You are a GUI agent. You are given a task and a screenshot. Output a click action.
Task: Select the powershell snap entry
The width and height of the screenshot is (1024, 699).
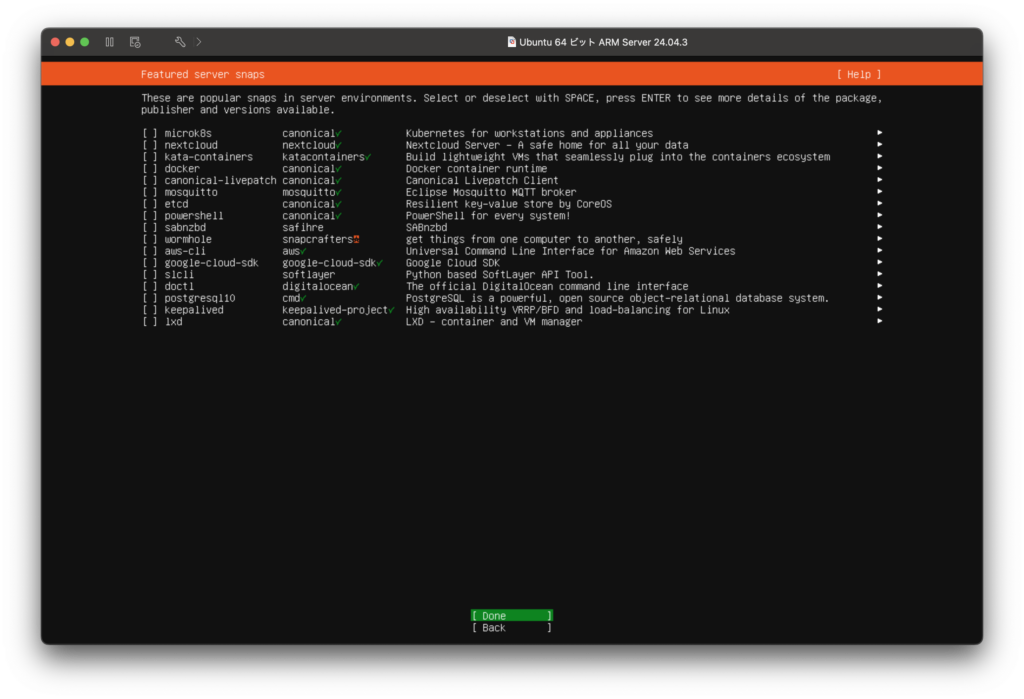[194, 216]
